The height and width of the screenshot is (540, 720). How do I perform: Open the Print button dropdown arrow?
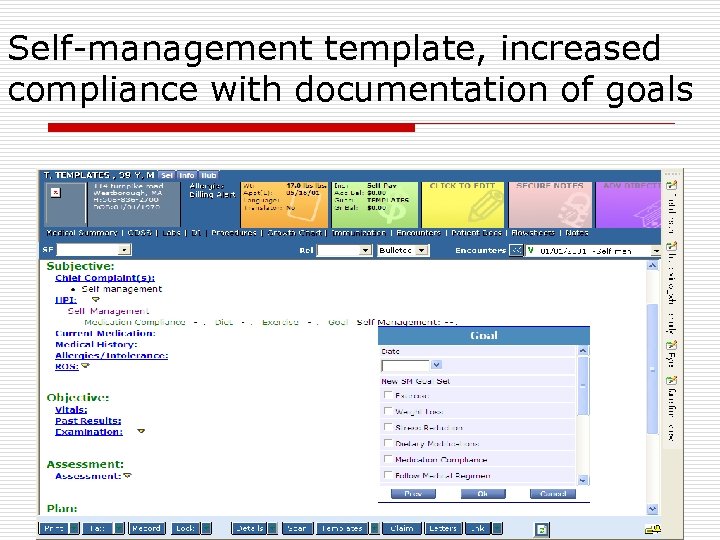(74, 529)
